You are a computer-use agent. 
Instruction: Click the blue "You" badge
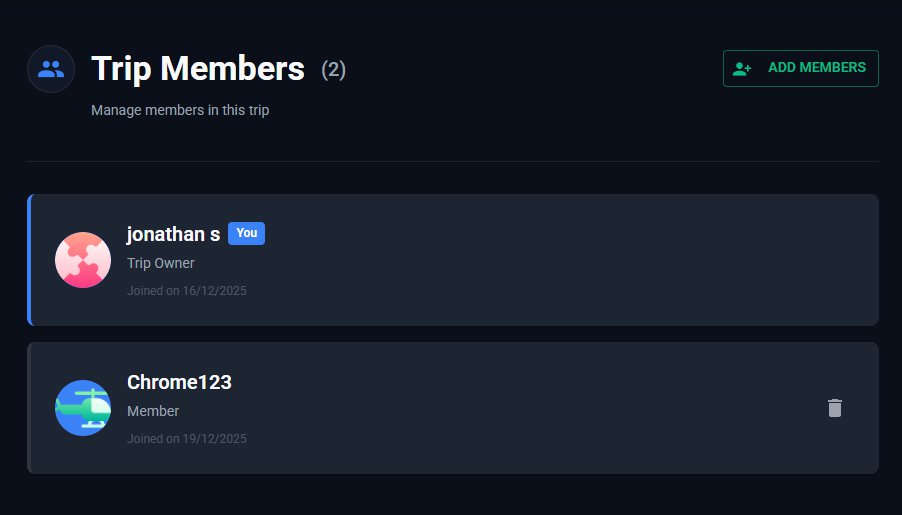(246, 233)
